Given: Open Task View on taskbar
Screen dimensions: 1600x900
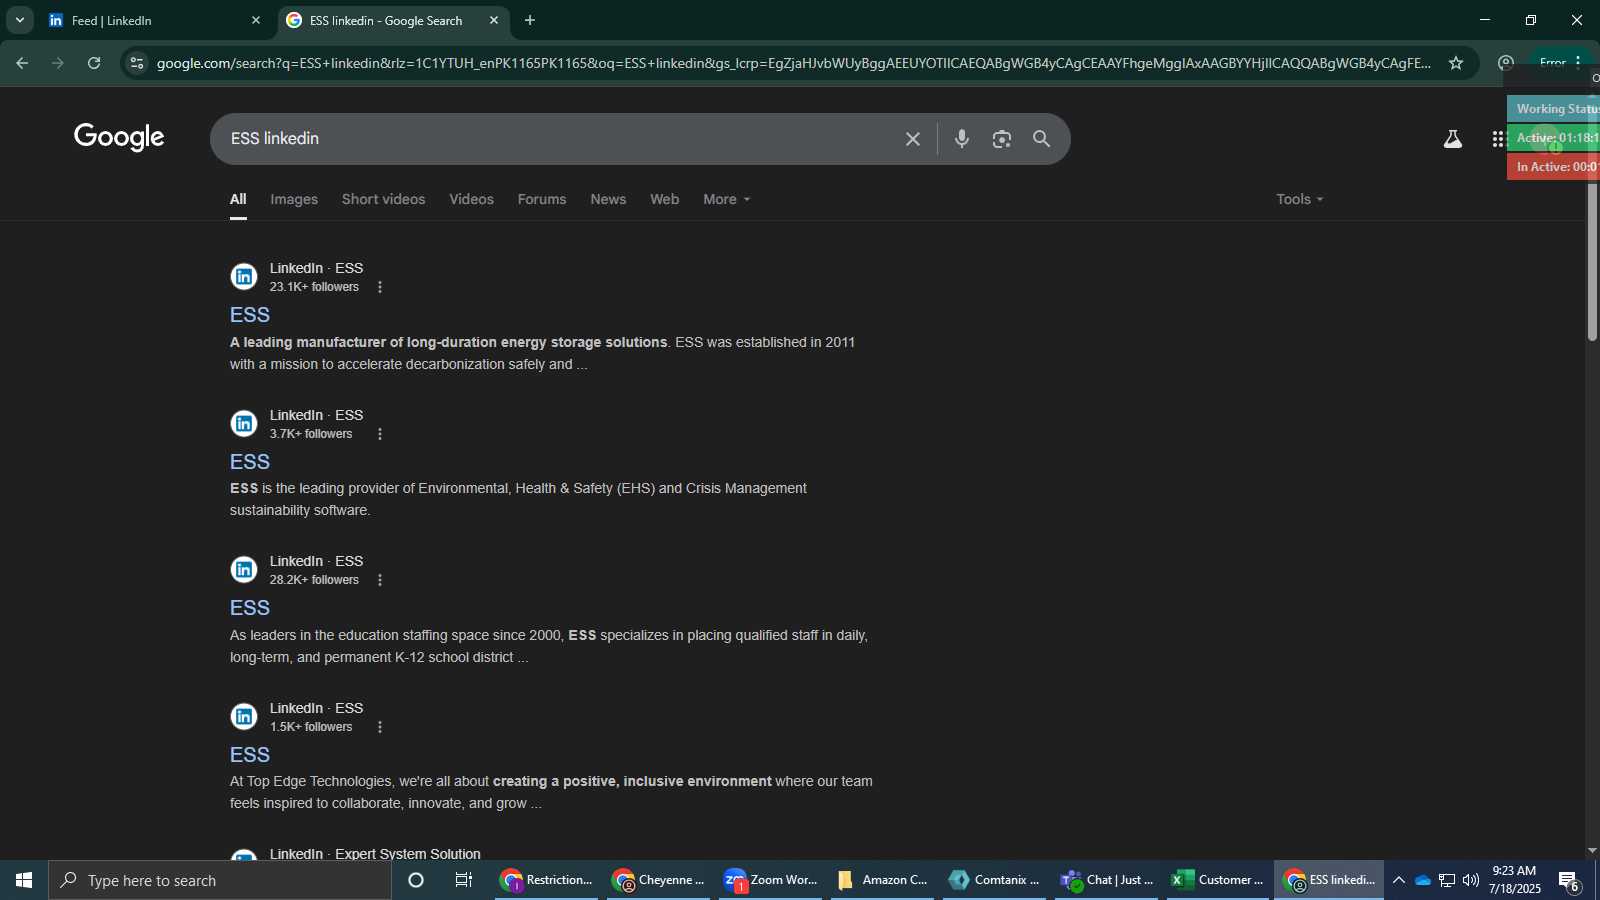Looking at the screenshot, I should (464, 880).
